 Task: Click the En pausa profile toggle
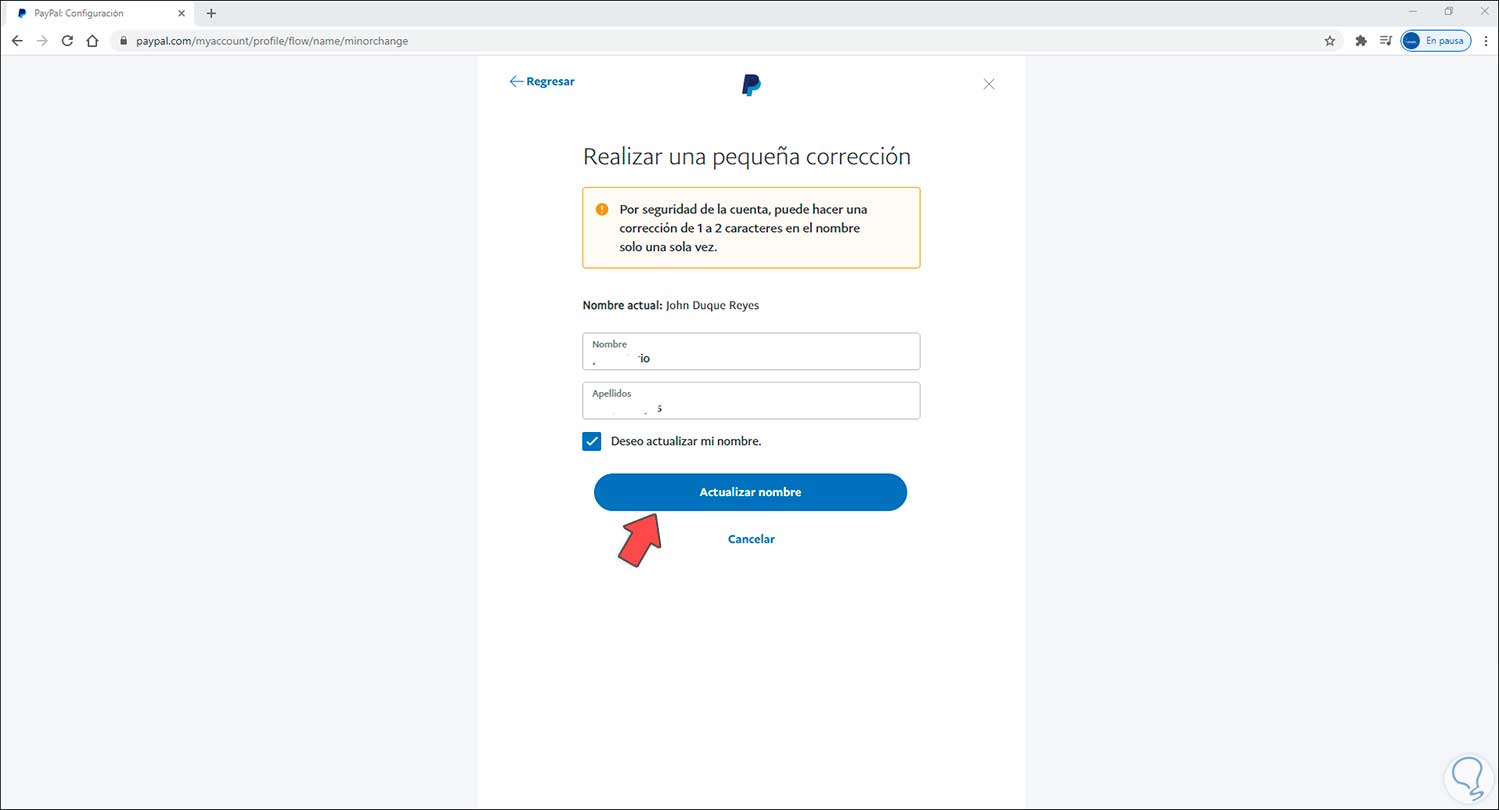(1435, 40)
